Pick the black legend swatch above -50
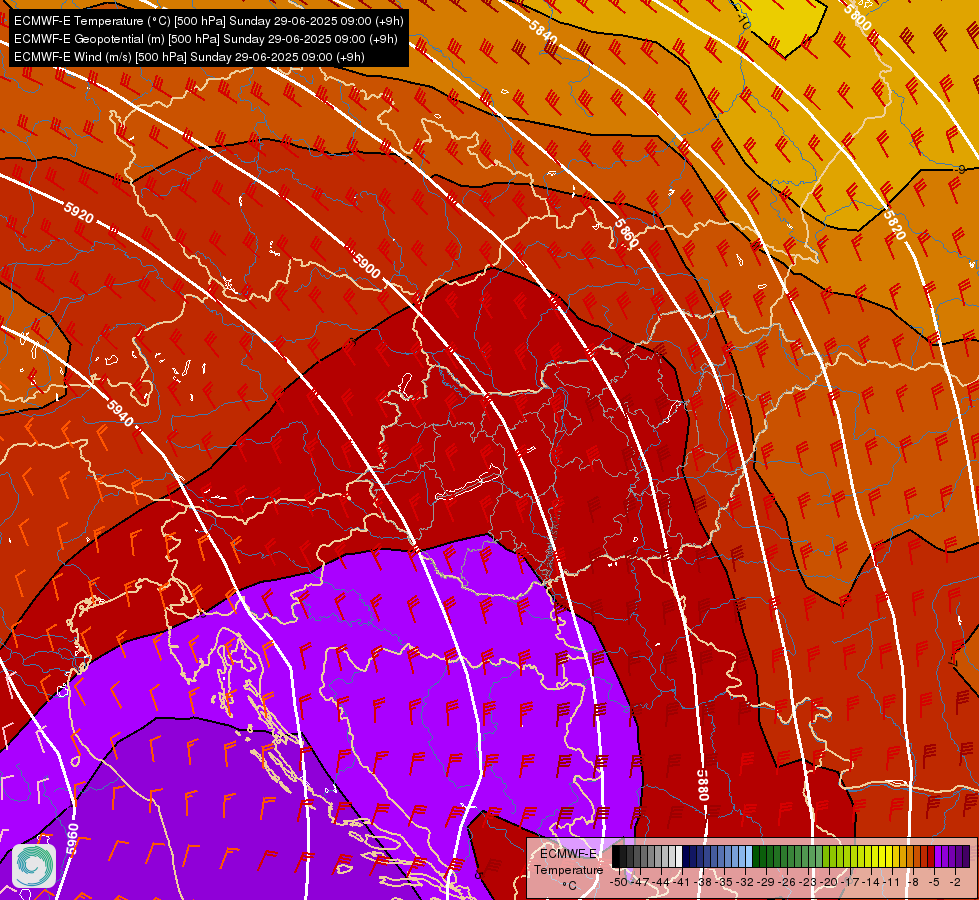 point(616,856)
